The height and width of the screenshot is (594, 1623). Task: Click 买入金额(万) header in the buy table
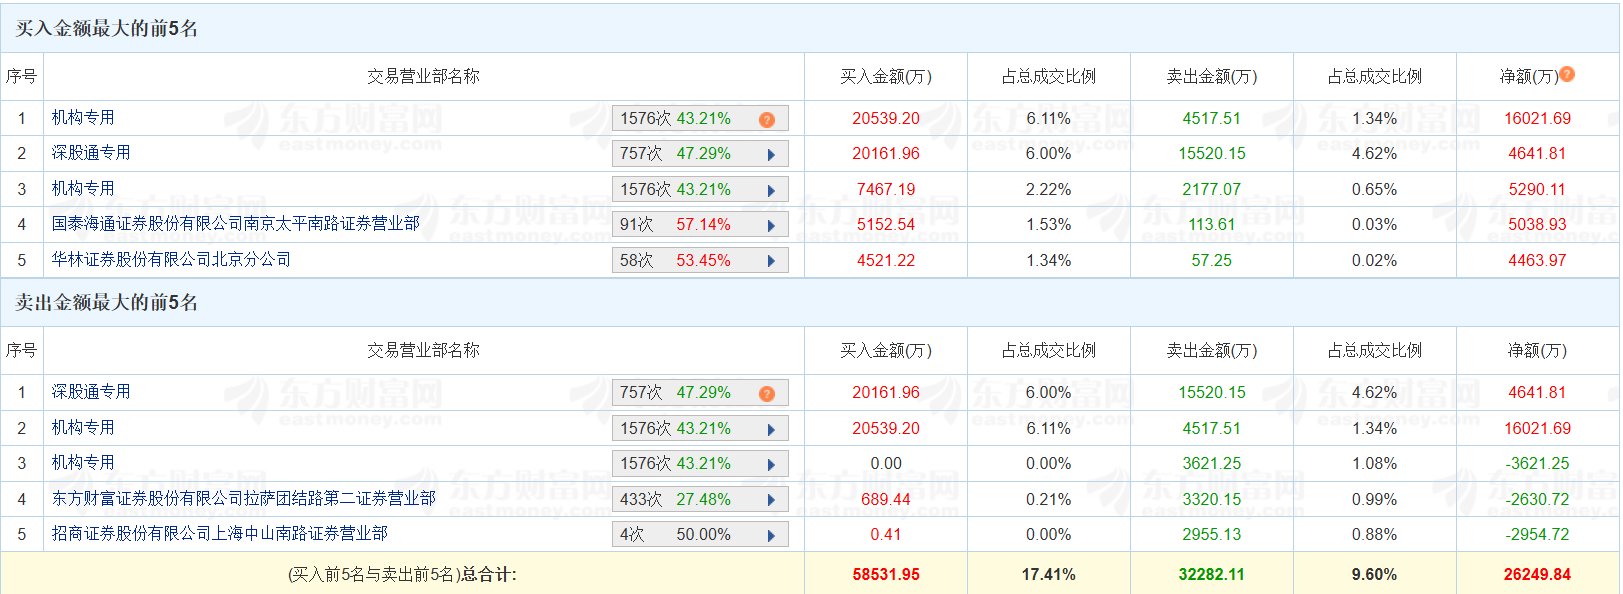tap(885, 77)
